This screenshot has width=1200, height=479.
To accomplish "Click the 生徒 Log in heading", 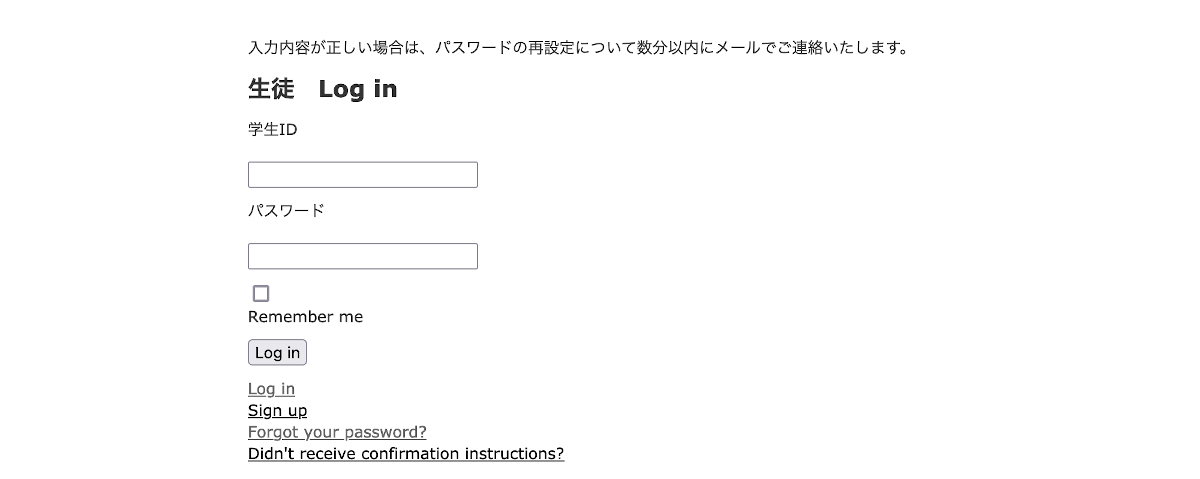I will tap(322, 89).
